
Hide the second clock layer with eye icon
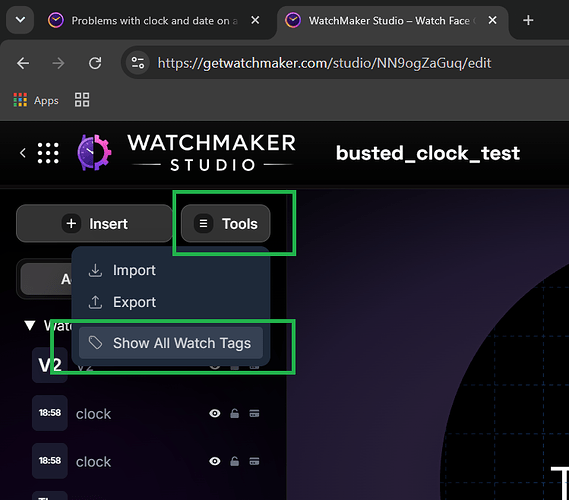click(215, 461)
